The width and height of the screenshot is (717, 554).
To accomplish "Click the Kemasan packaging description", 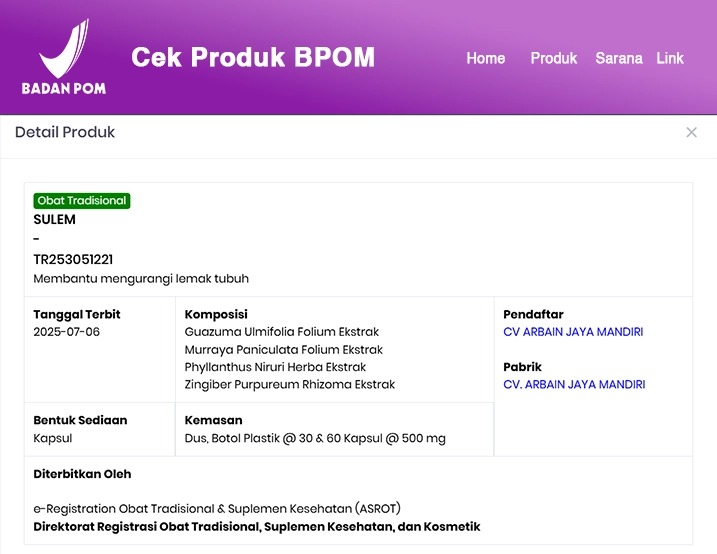I will point(315,438).
